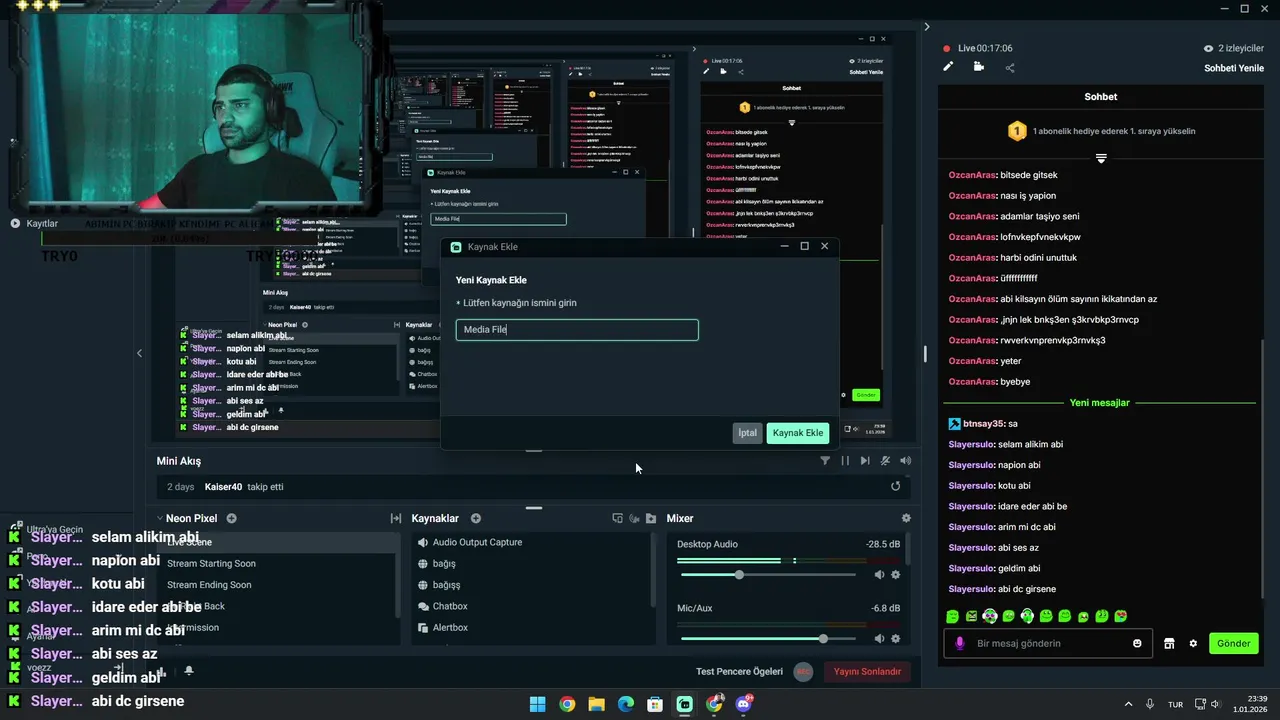Viewport: 1280px width, 720px height.
Task: Send the chat message with Gönder
Action: pos(1233,644)
